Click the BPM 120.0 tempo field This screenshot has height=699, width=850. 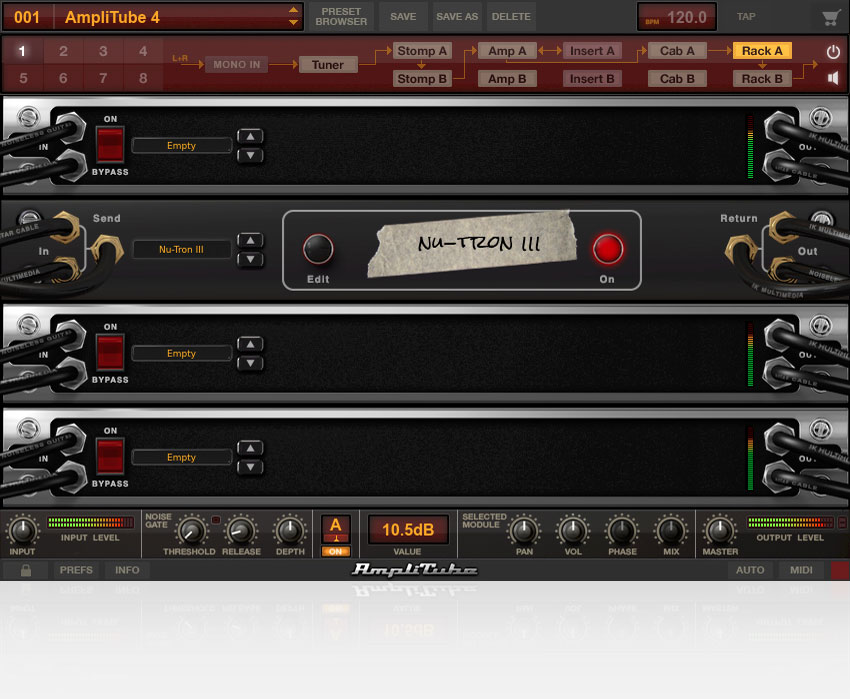[x=677, y=17]
